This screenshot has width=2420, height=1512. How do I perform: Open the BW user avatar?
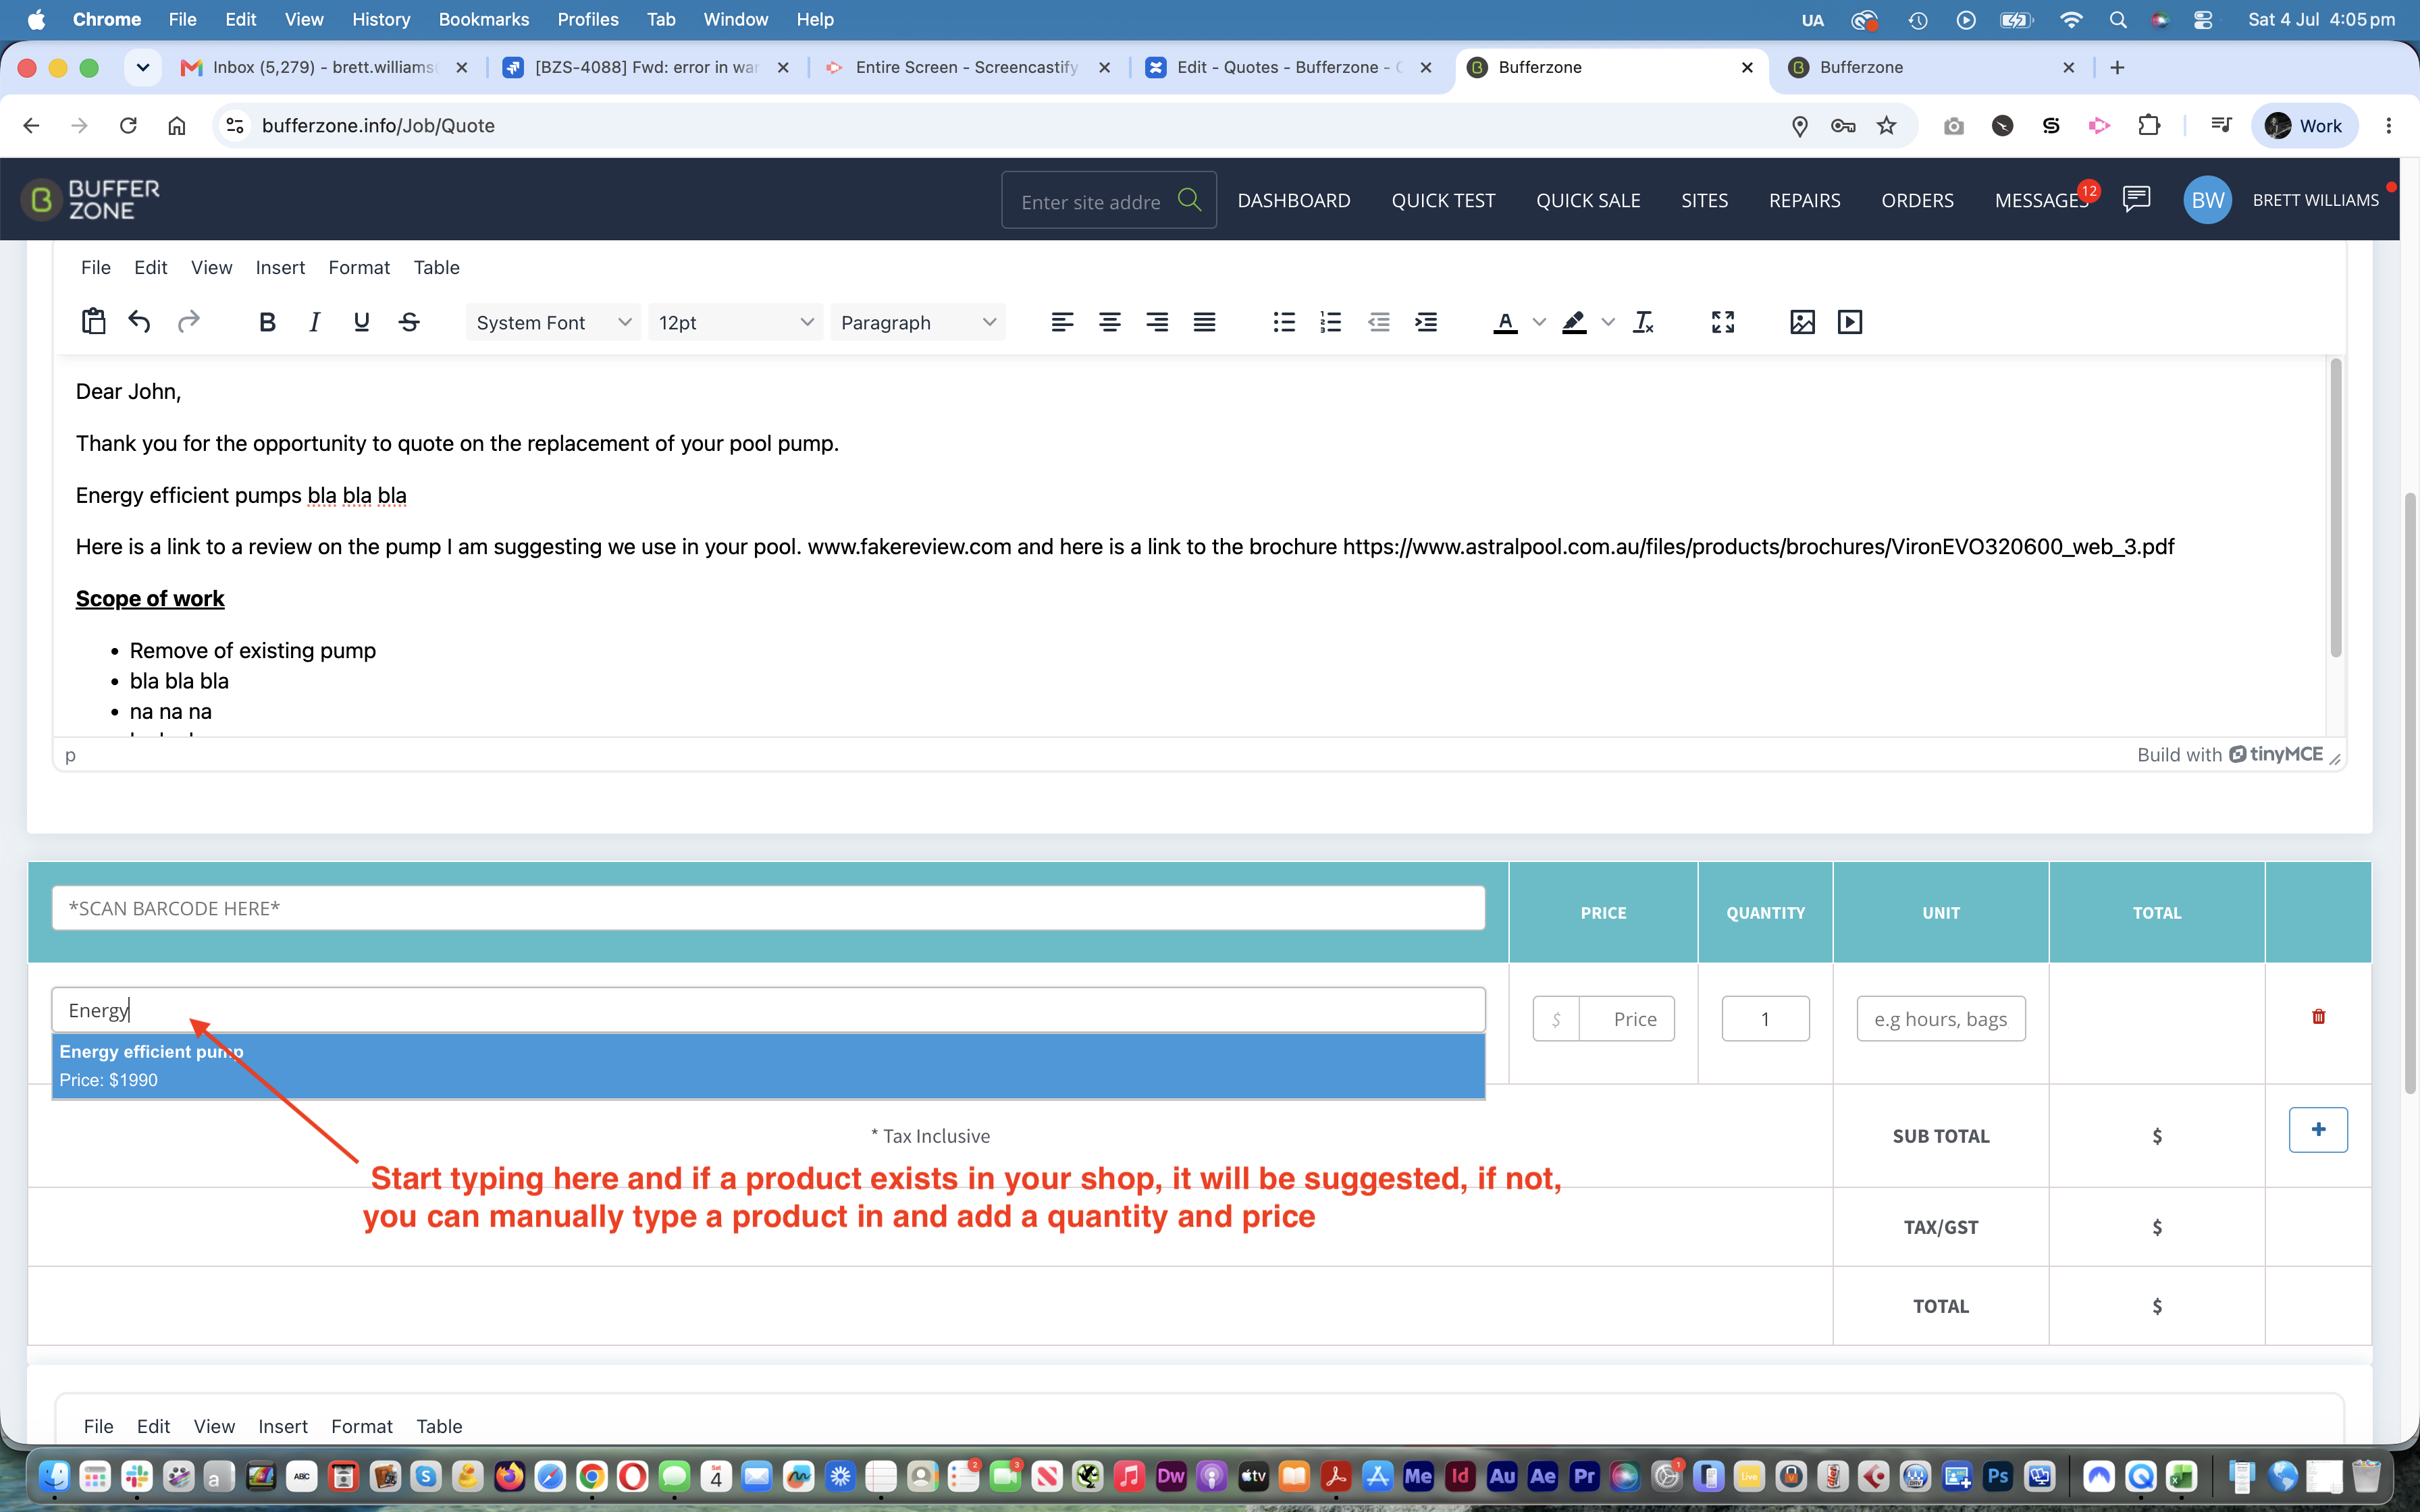2207,200
